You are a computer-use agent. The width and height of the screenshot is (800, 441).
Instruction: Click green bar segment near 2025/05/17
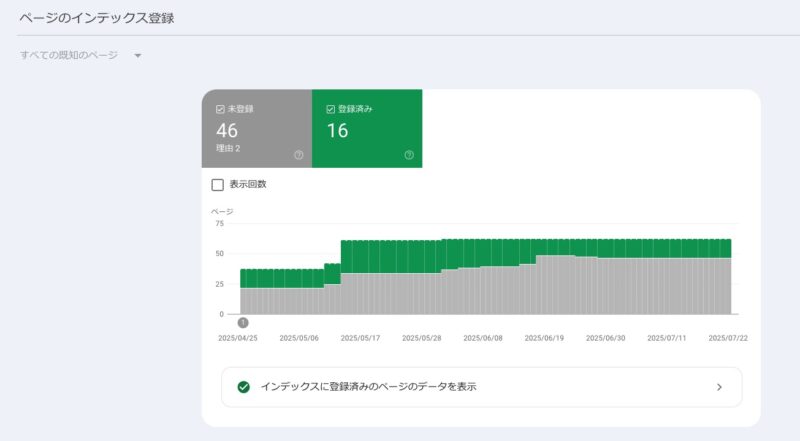tap(360, 257)
